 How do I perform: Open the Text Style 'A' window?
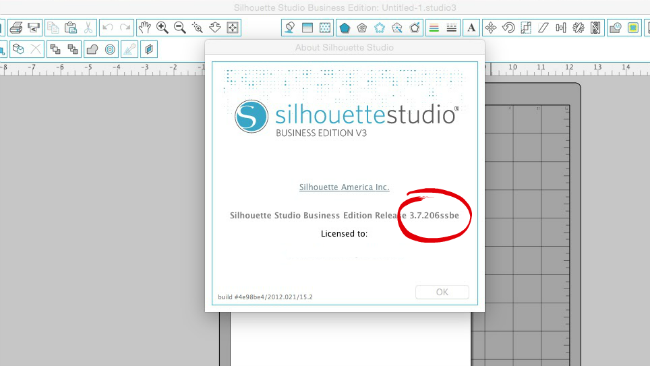(x=471, y=28)
